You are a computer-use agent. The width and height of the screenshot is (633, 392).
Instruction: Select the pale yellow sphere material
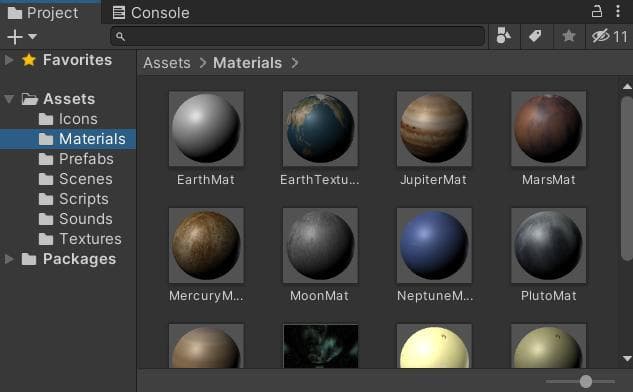click(434, 346)
